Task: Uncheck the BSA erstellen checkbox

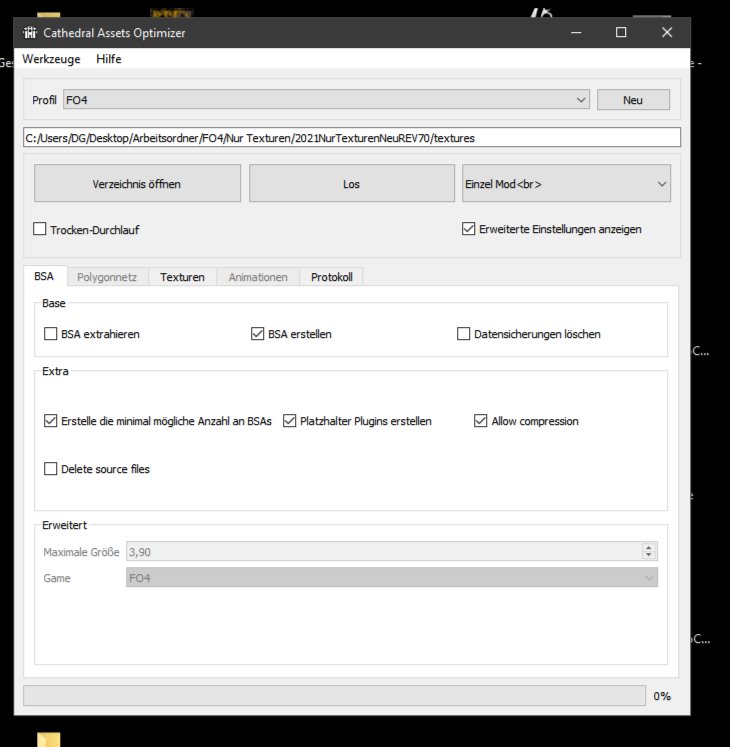Action: [x=258, y=334]
